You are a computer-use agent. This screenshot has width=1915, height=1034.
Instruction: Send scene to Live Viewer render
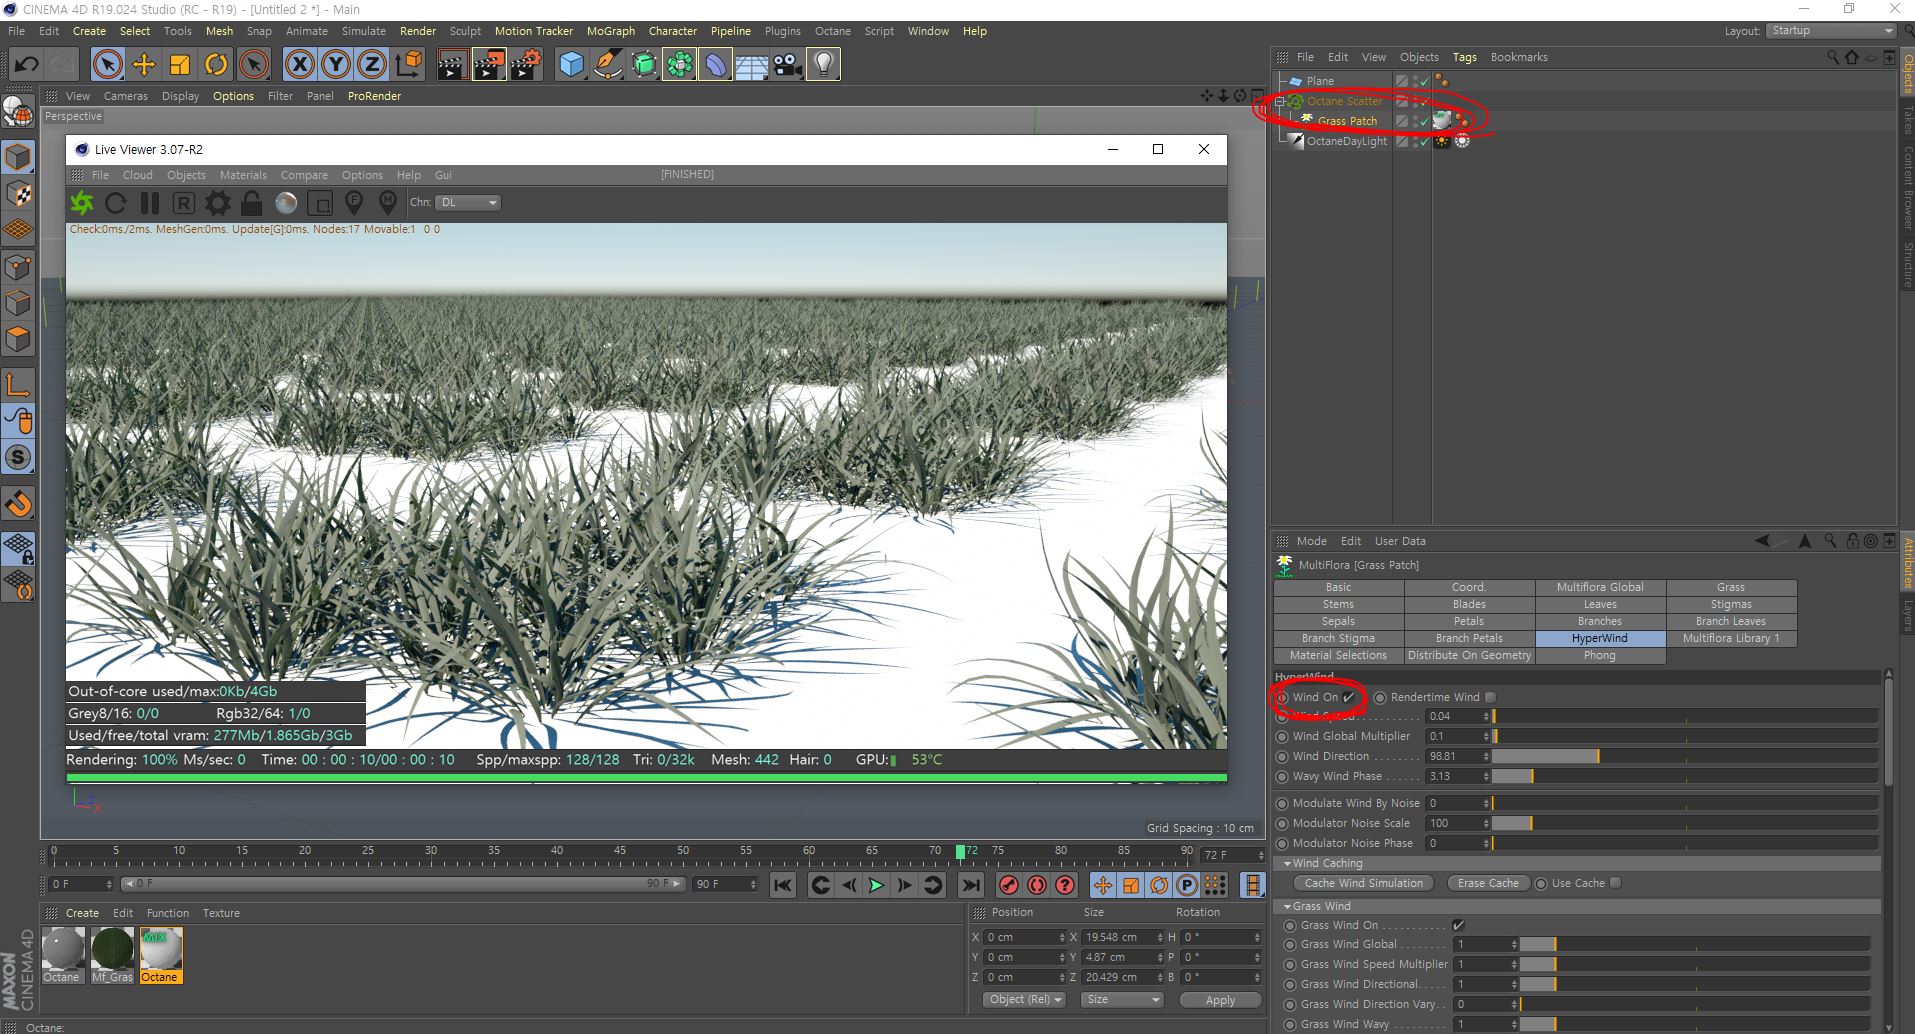[82, 203]
